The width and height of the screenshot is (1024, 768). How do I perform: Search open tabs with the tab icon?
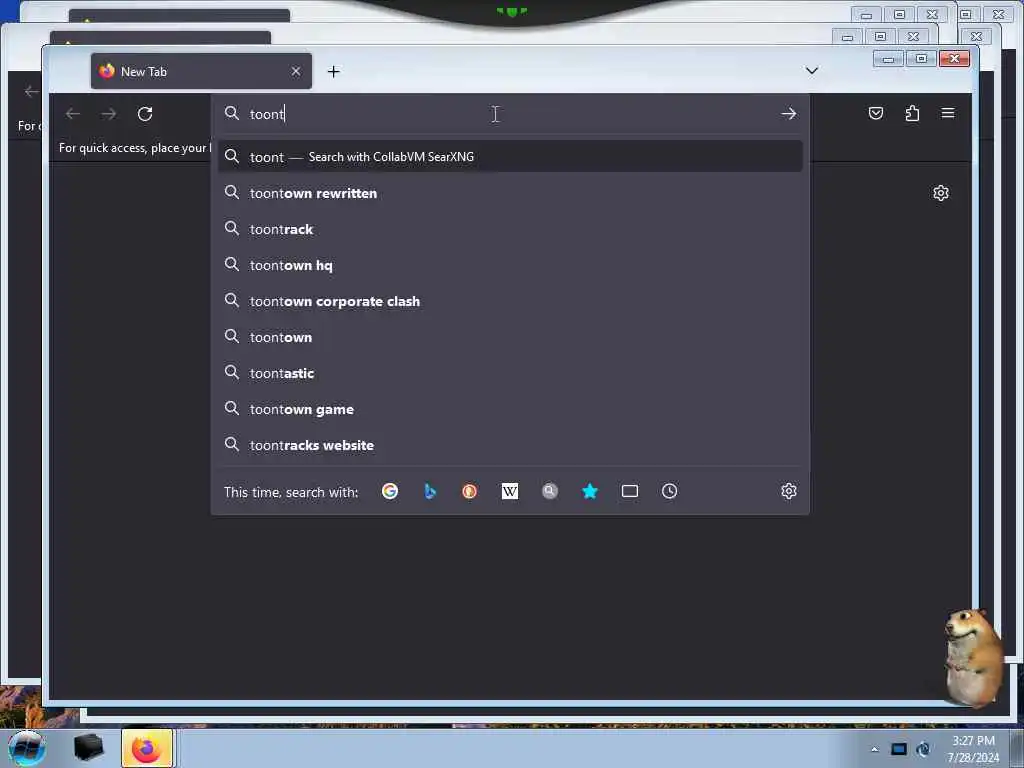[630, 491]
